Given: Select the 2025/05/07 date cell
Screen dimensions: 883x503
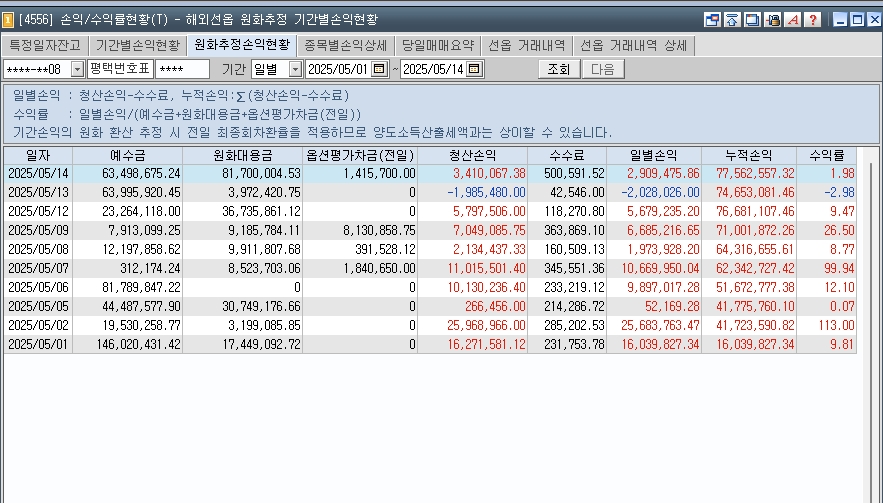Looking at the screenshot, I should (38, 269).
